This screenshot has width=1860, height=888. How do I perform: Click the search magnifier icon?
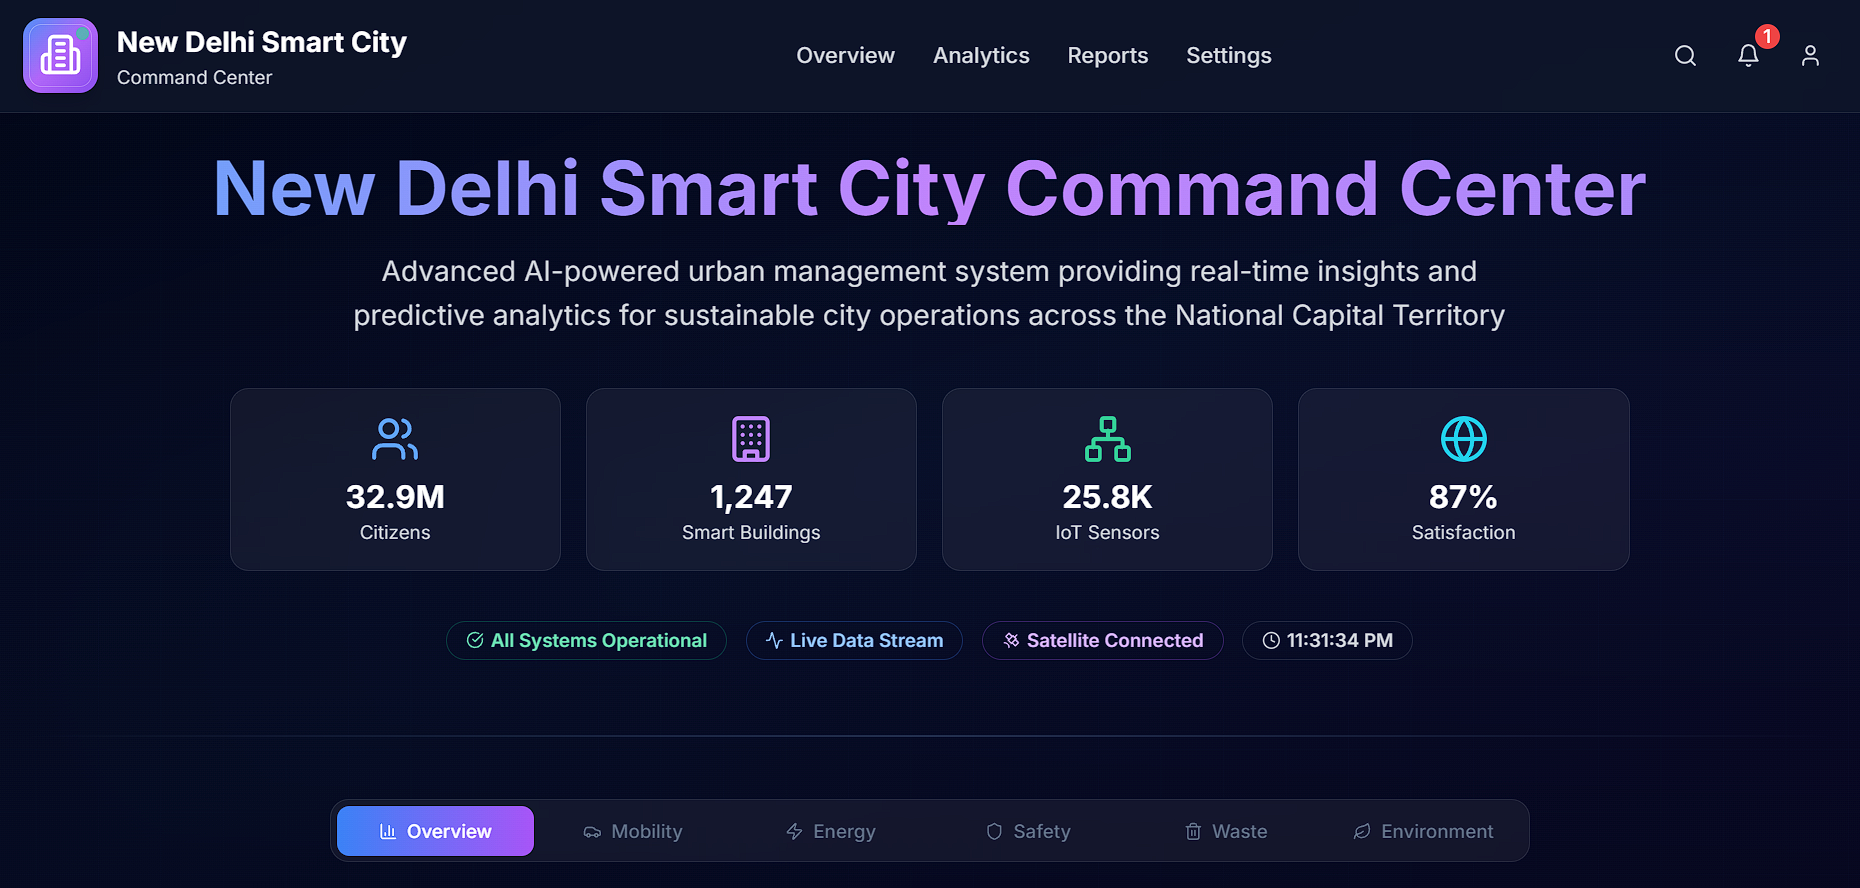1684,56
